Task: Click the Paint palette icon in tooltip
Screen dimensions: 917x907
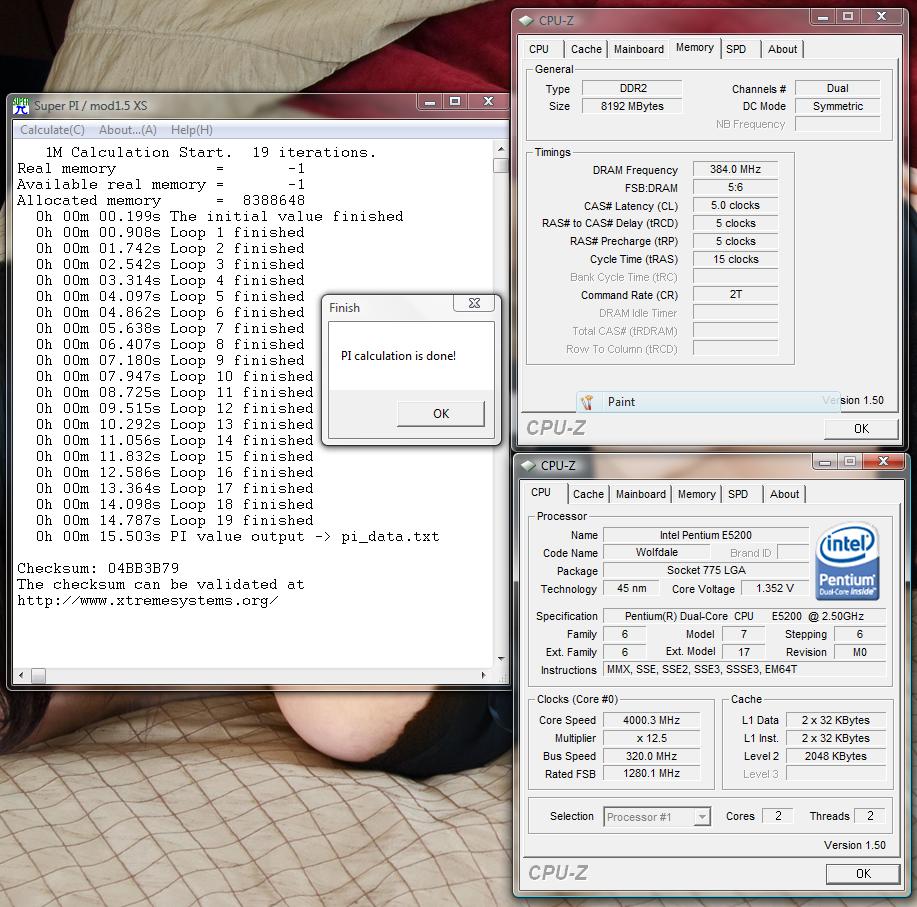Action: pyautogui.click(x=588, y=402)
